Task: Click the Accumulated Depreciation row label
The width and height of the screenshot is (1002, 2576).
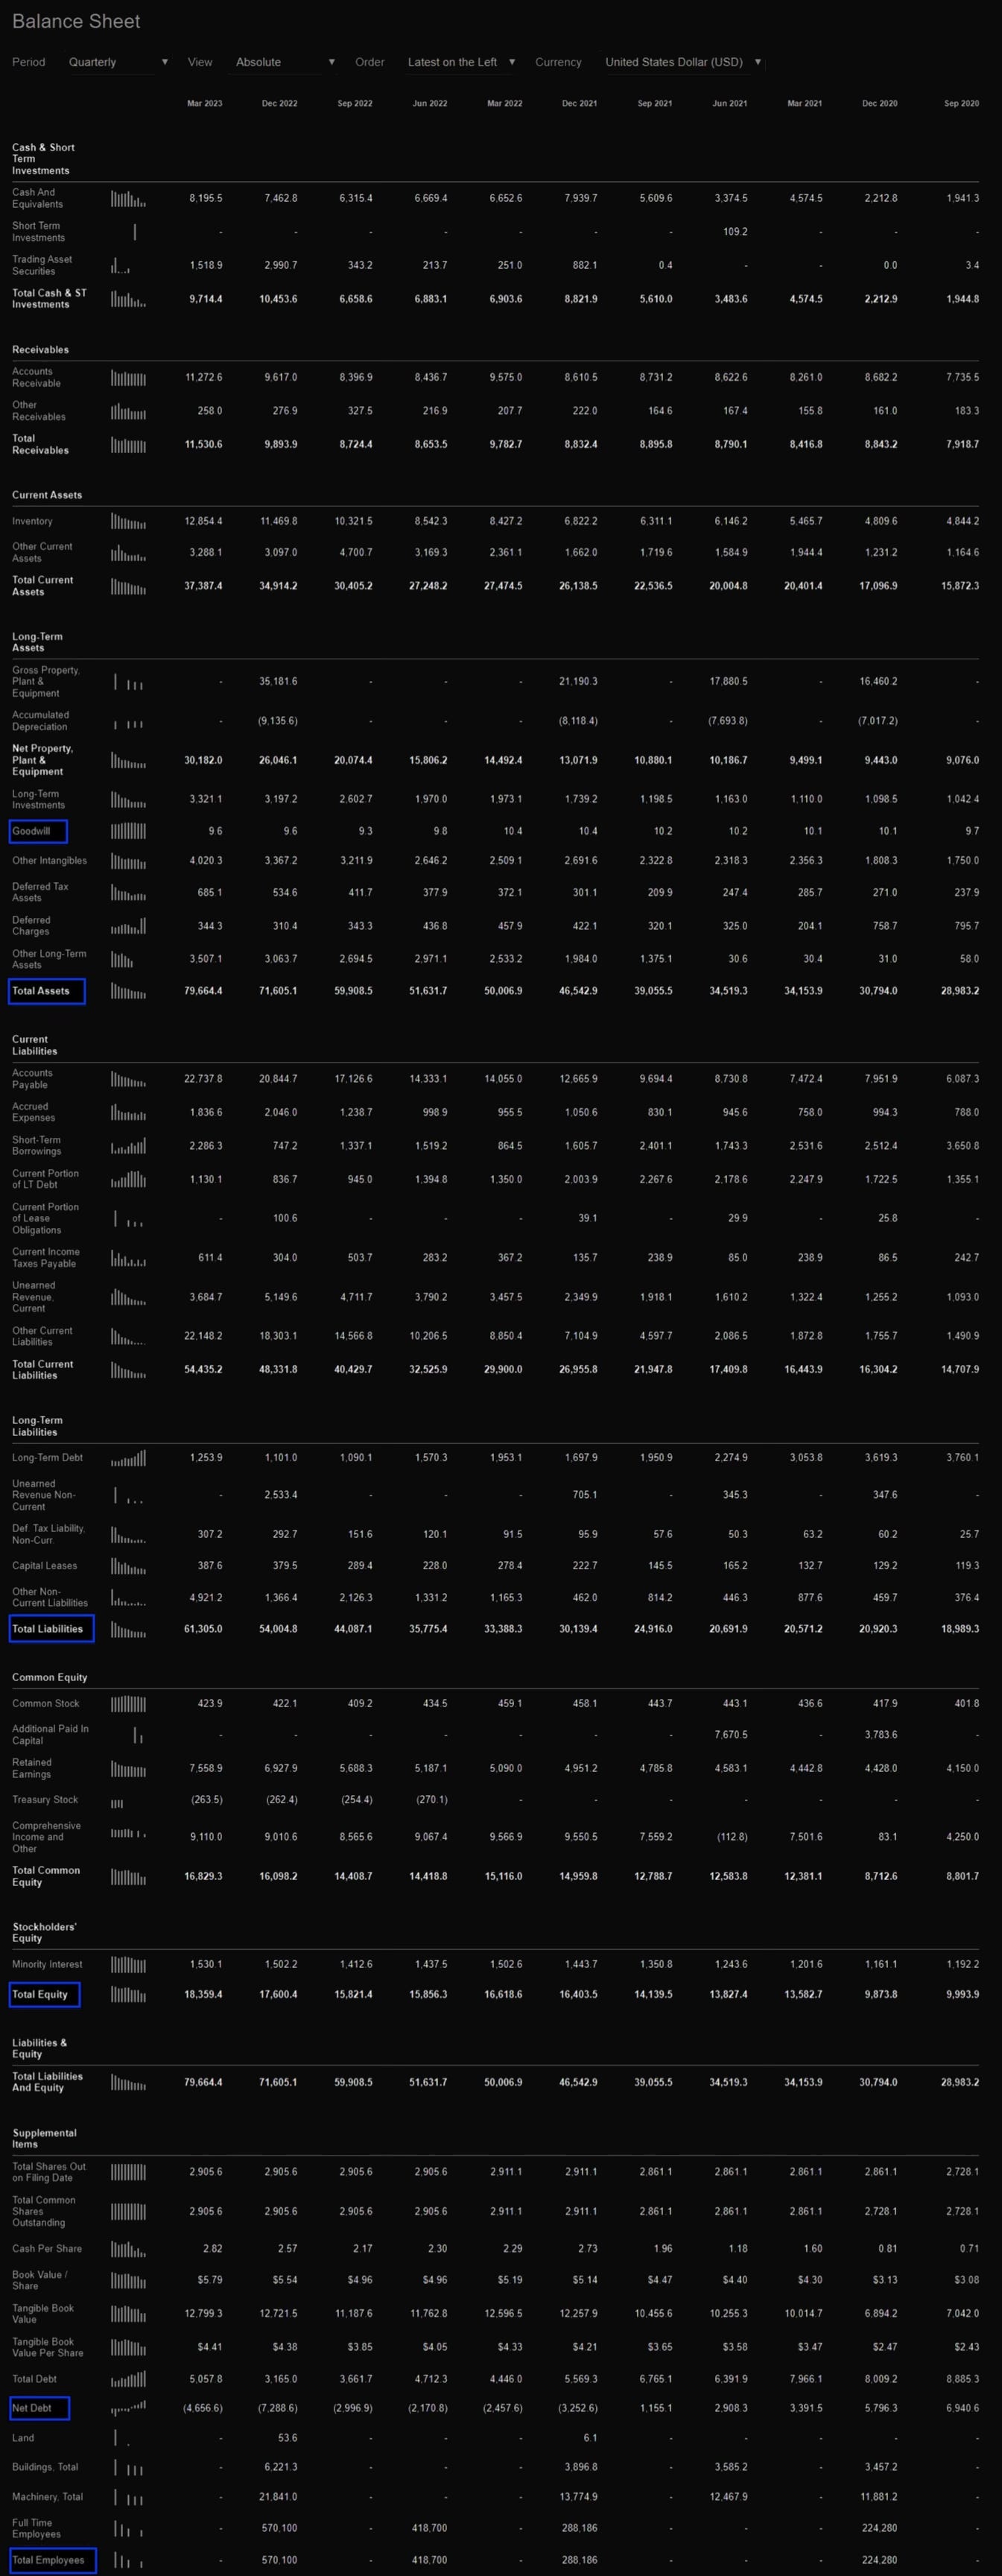Action: click(x=41, y=721)
